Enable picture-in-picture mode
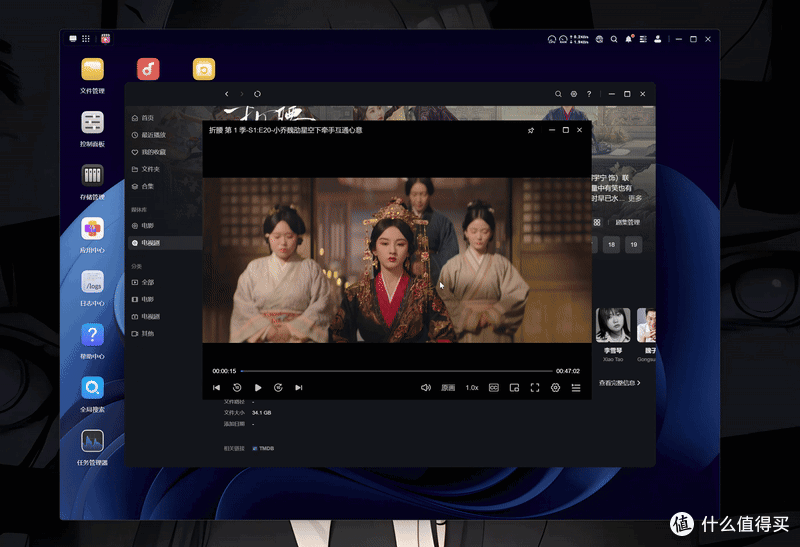800x547 pixels. (514, 388)
